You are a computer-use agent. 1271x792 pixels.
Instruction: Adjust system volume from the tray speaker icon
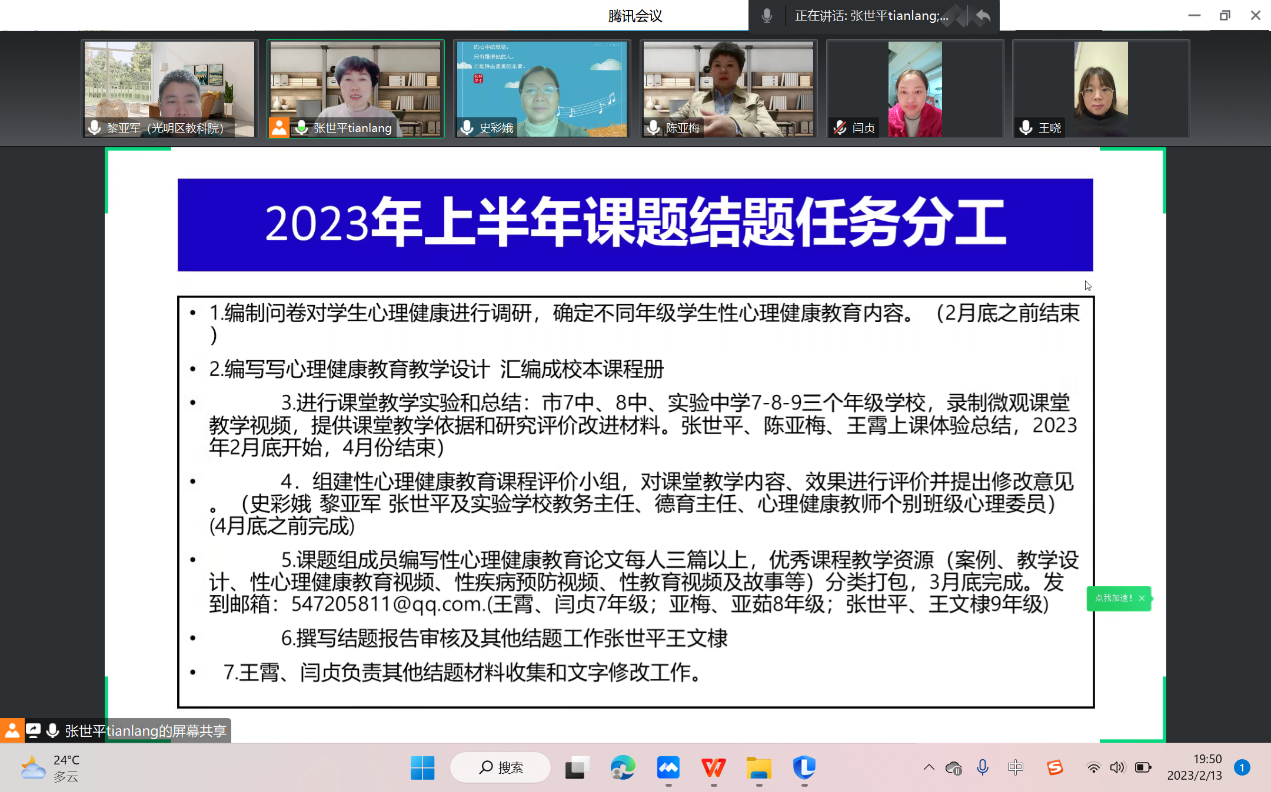(1117, 768)
